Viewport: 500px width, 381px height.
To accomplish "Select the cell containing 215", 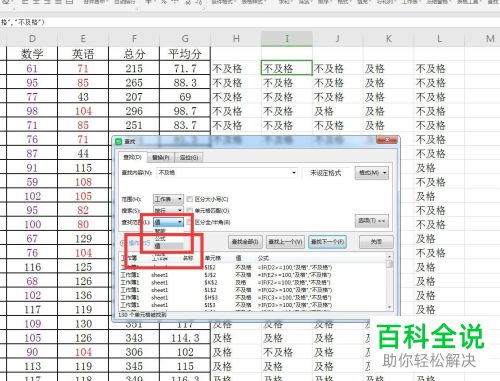I will pyautogui.click(x=134, y=68).
